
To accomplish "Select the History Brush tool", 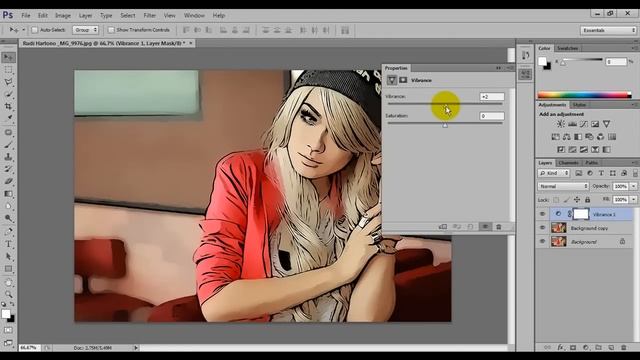I will click(9, 169).
